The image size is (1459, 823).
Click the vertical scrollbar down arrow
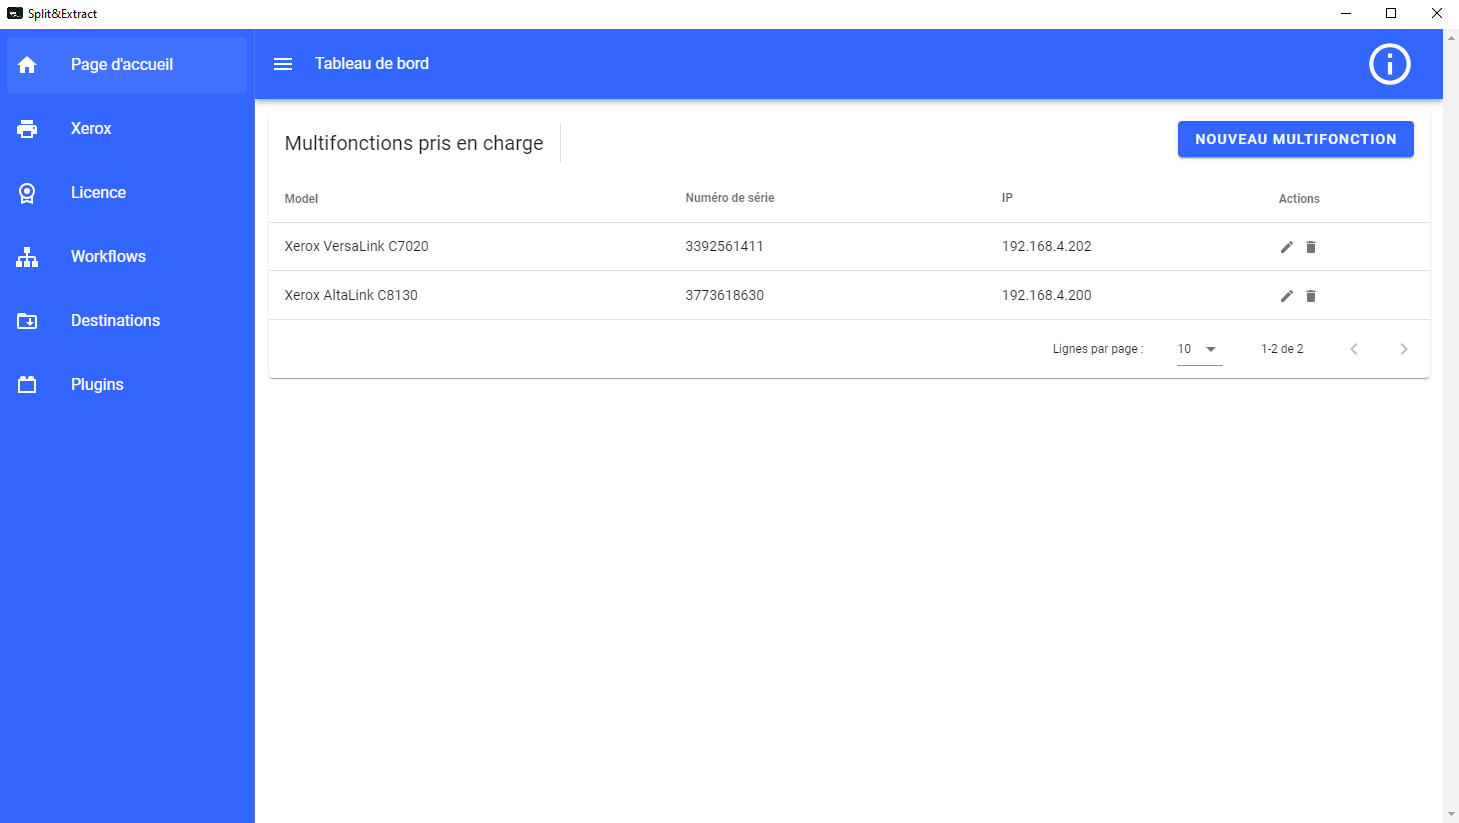point(1451,815)
